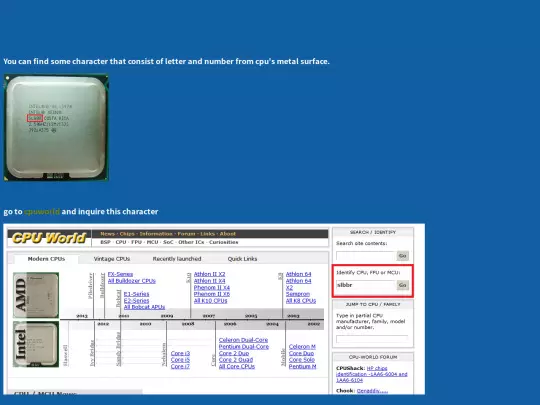
Task: Click the Intel processor thumbnail
Action: click(x=36, y=344)
